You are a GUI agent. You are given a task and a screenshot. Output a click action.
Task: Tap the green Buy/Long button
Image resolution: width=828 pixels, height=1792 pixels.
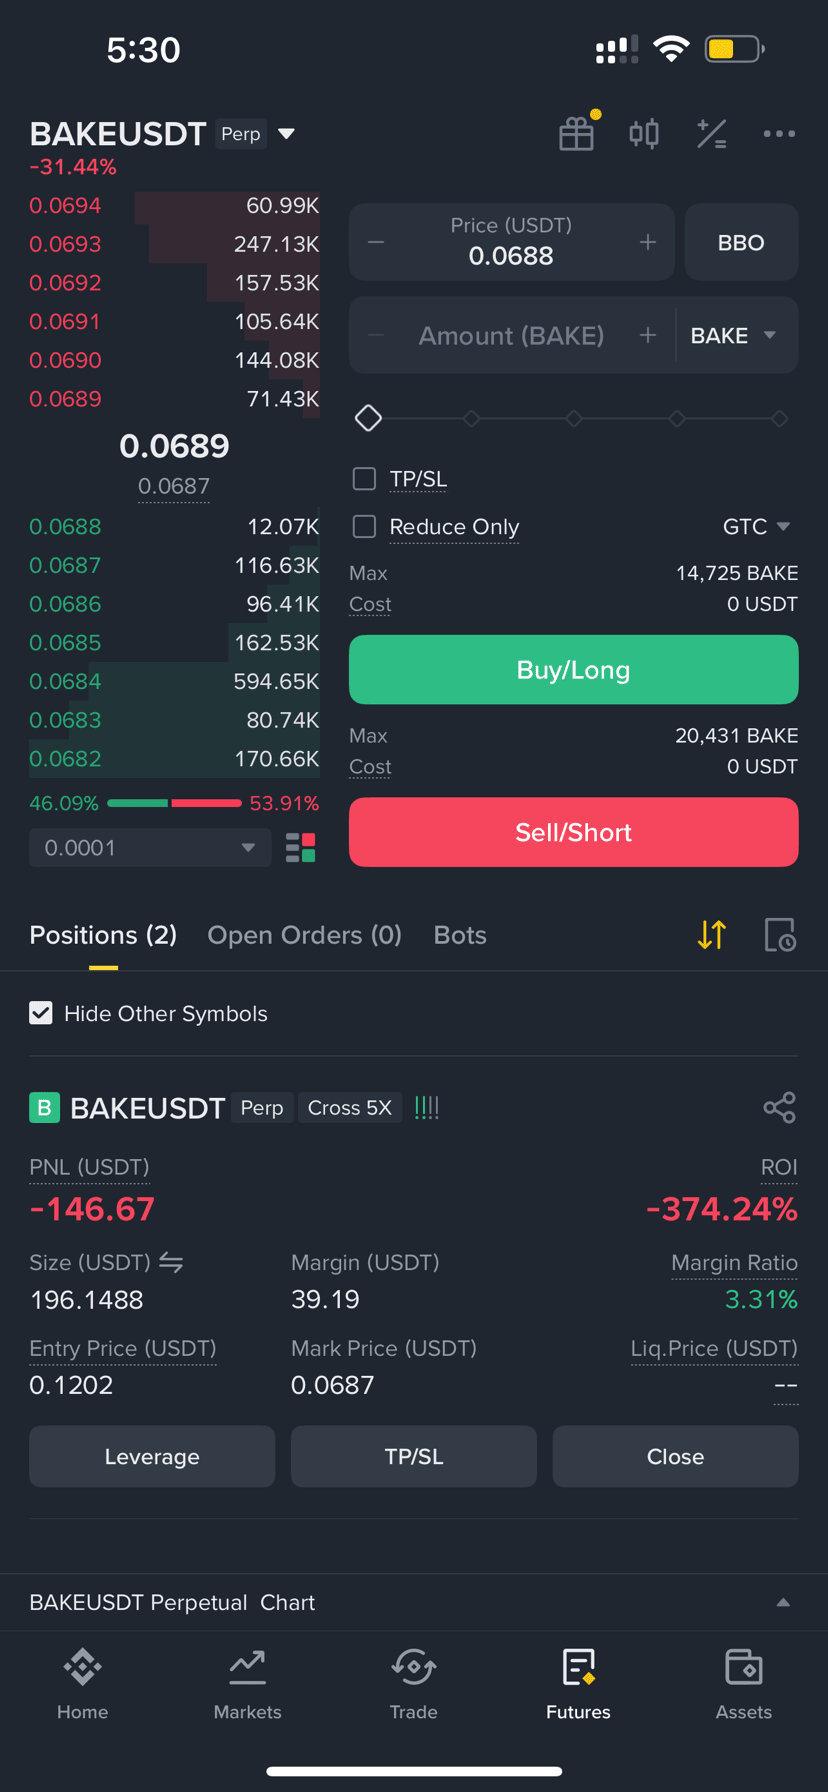(573, 670)
